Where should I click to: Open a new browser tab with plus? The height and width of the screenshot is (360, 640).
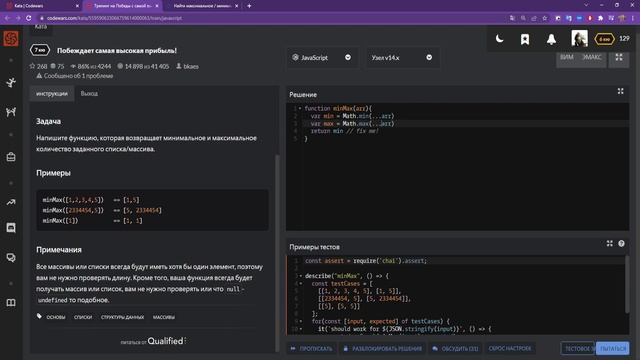point(249,6)
